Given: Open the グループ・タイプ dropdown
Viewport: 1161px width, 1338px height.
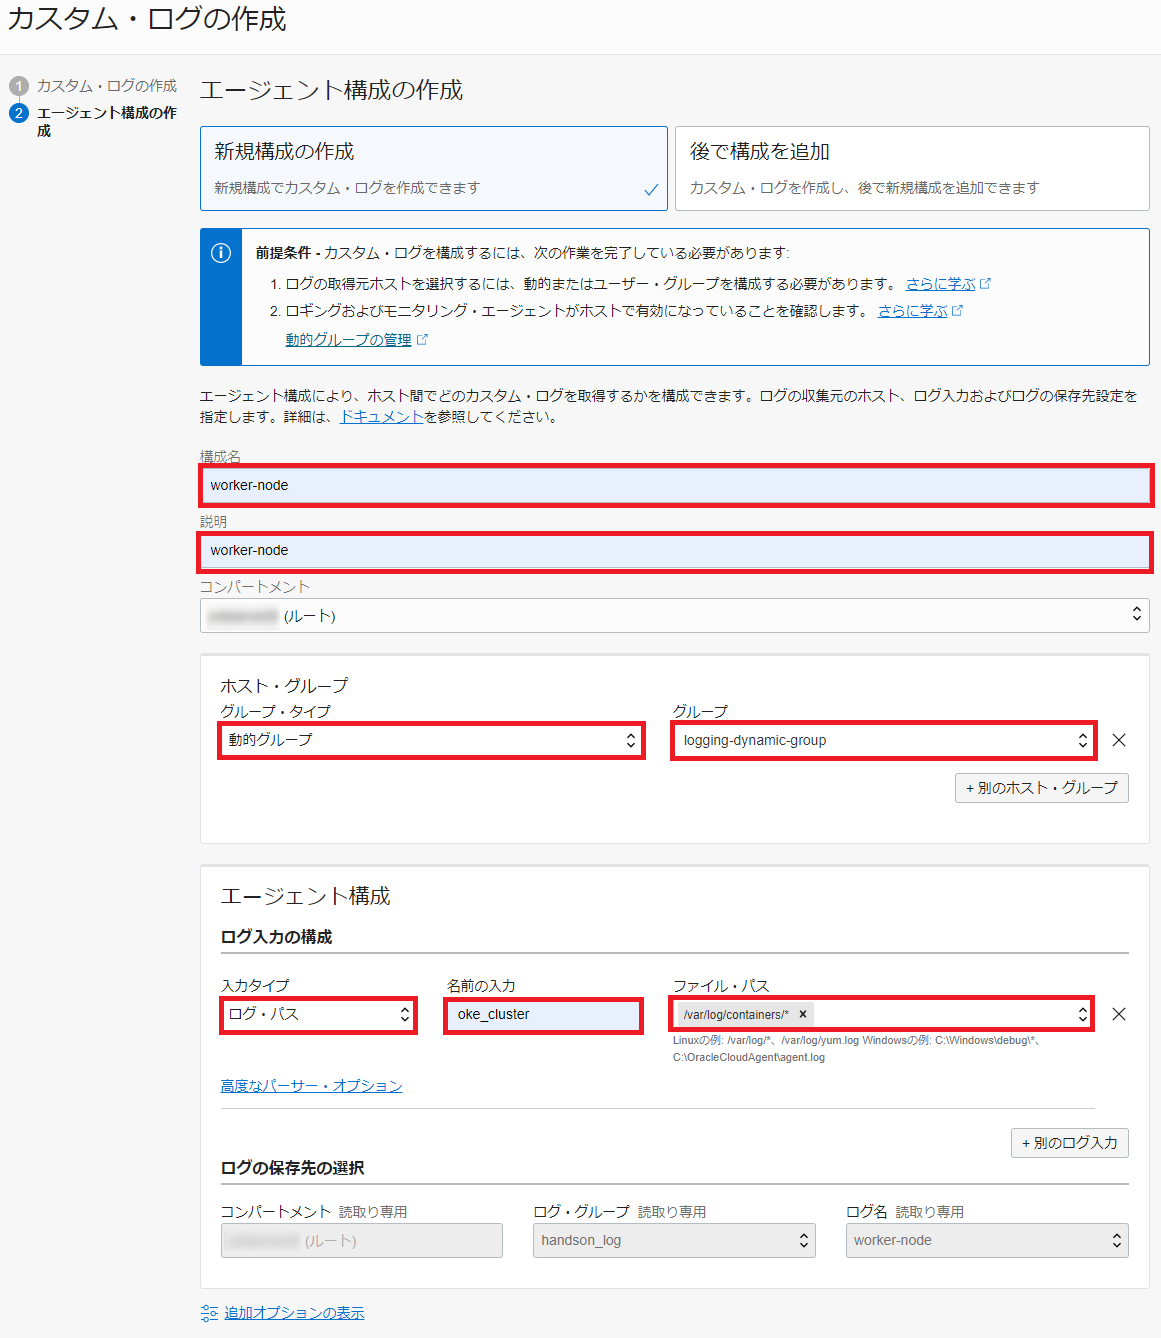Looking at the screenshot, I should pos(431,740).
